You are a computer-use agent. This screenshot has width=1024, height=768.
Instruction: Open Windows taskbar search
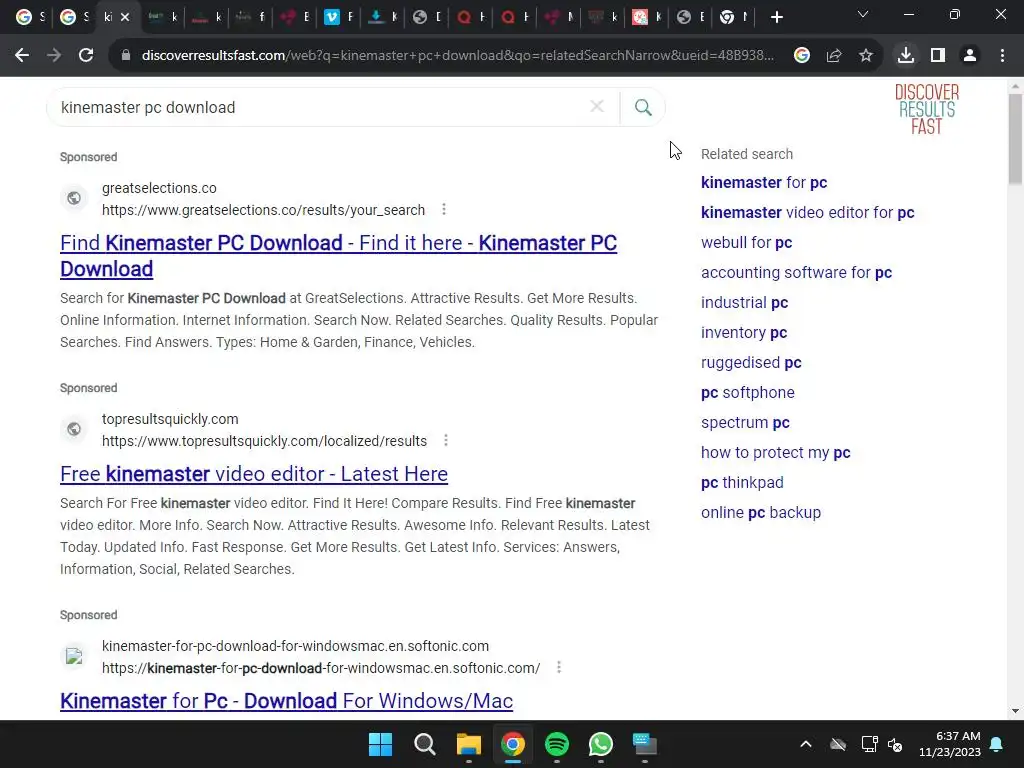point(424,744)
